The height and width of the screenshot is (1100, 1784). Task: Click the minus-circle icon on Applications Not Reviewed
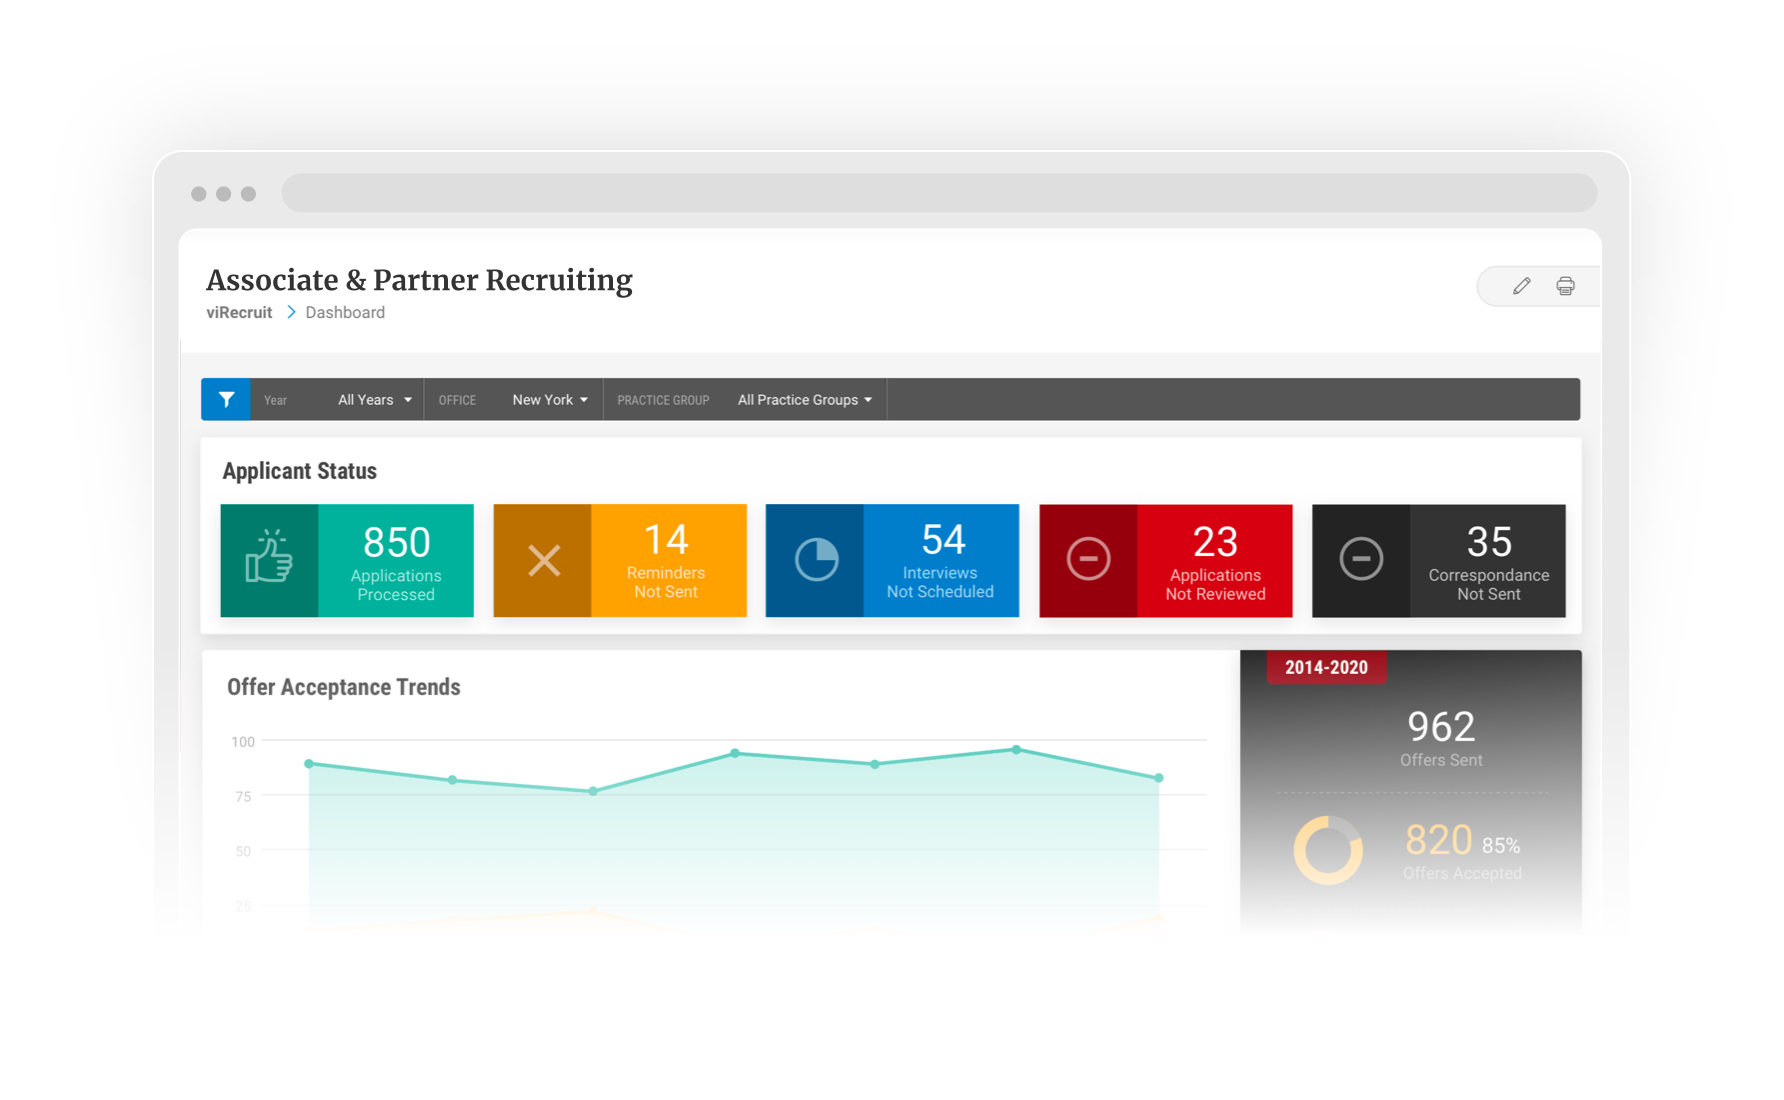1088,561
